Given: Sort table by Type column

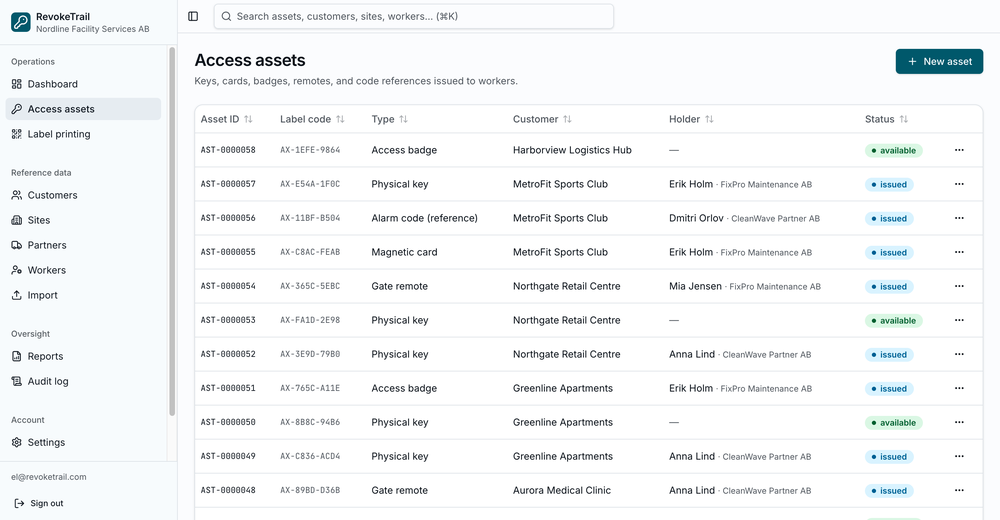Looking at the screenshot, I should [389, 119].
